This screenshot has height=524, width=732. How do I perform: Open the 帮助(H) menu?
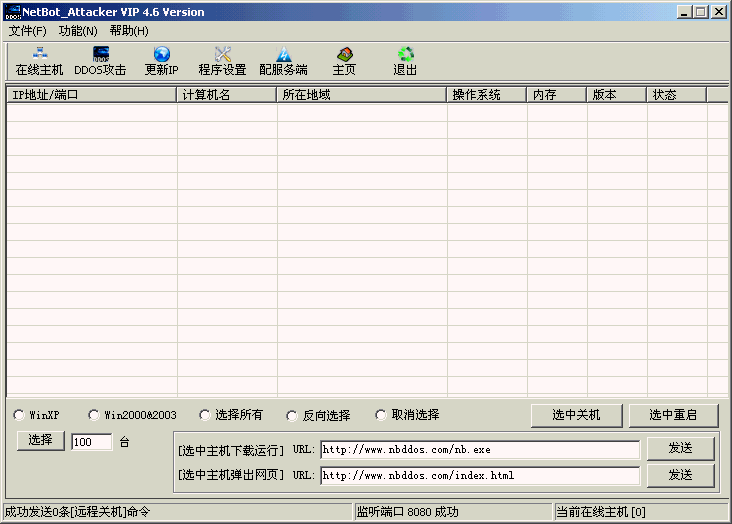129,31
